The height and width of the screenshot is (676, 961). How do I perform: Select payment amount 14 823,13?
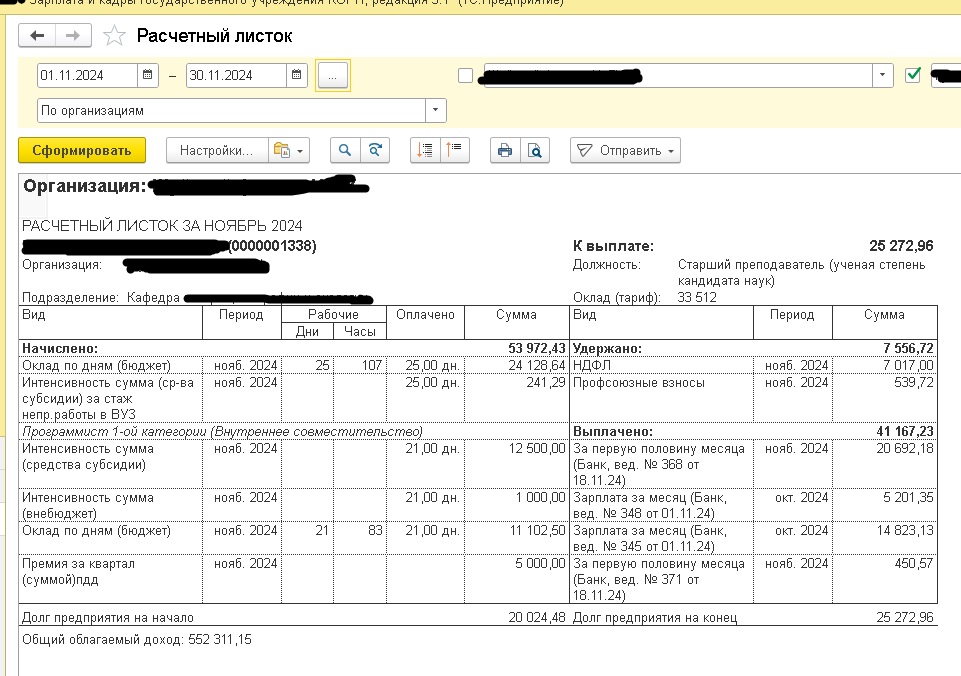pyautogui.click(x=905, y=530)
